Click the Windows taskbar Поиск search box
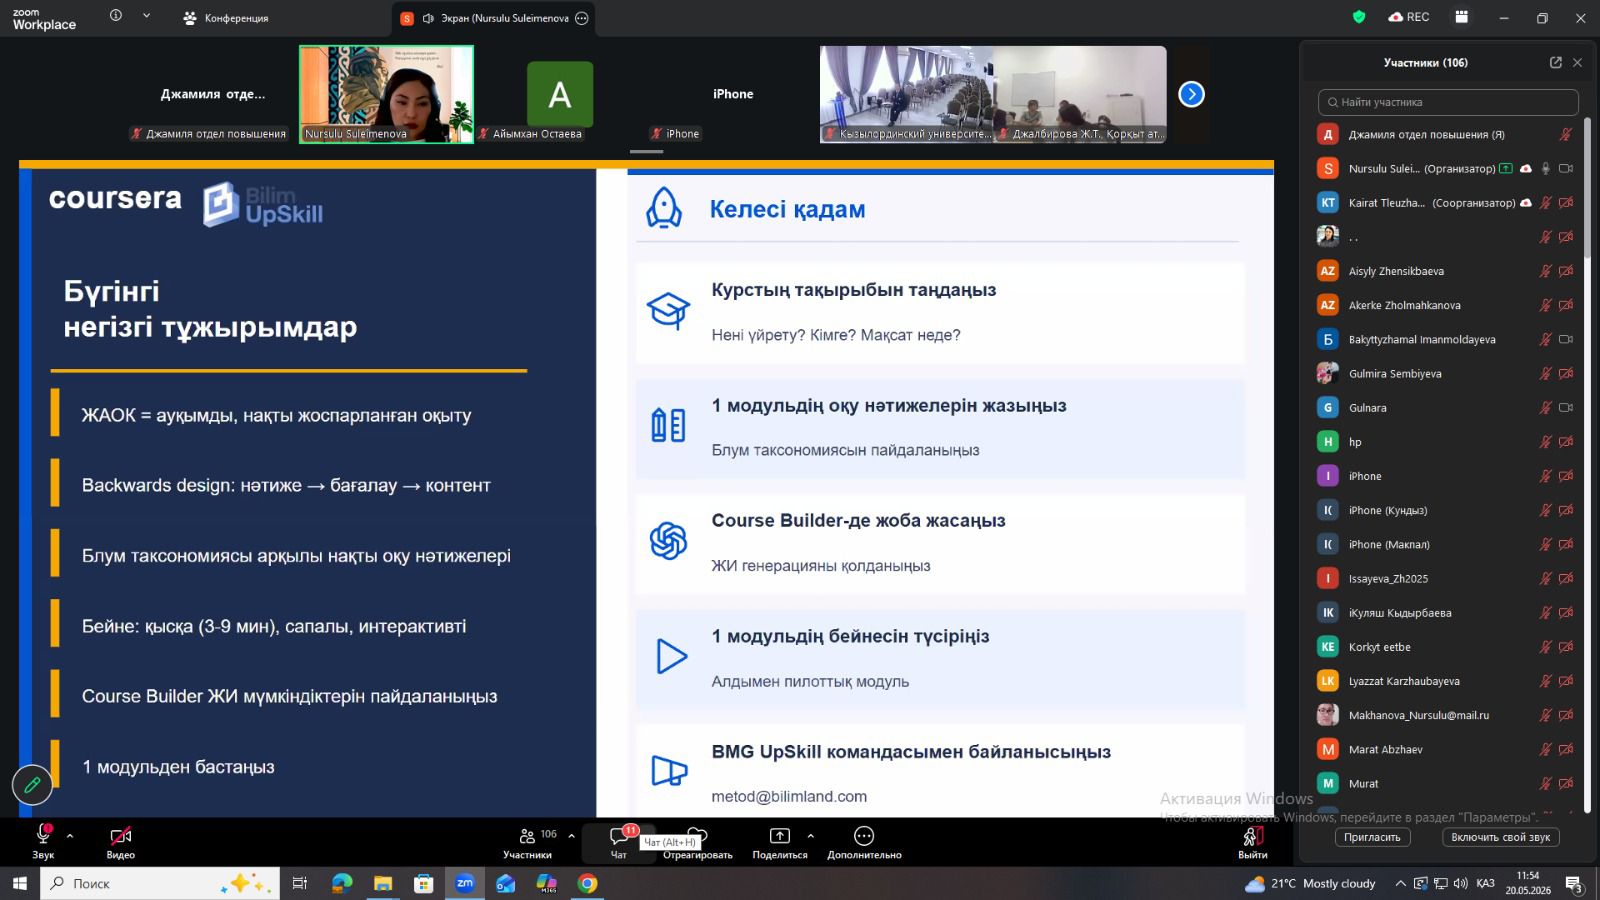 [x=160, y=883]
